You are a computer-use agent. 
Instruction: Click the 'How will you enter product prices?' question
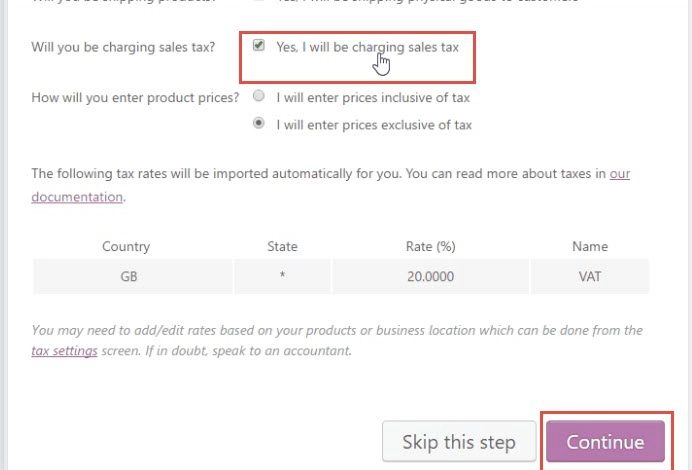coord(135,98)
